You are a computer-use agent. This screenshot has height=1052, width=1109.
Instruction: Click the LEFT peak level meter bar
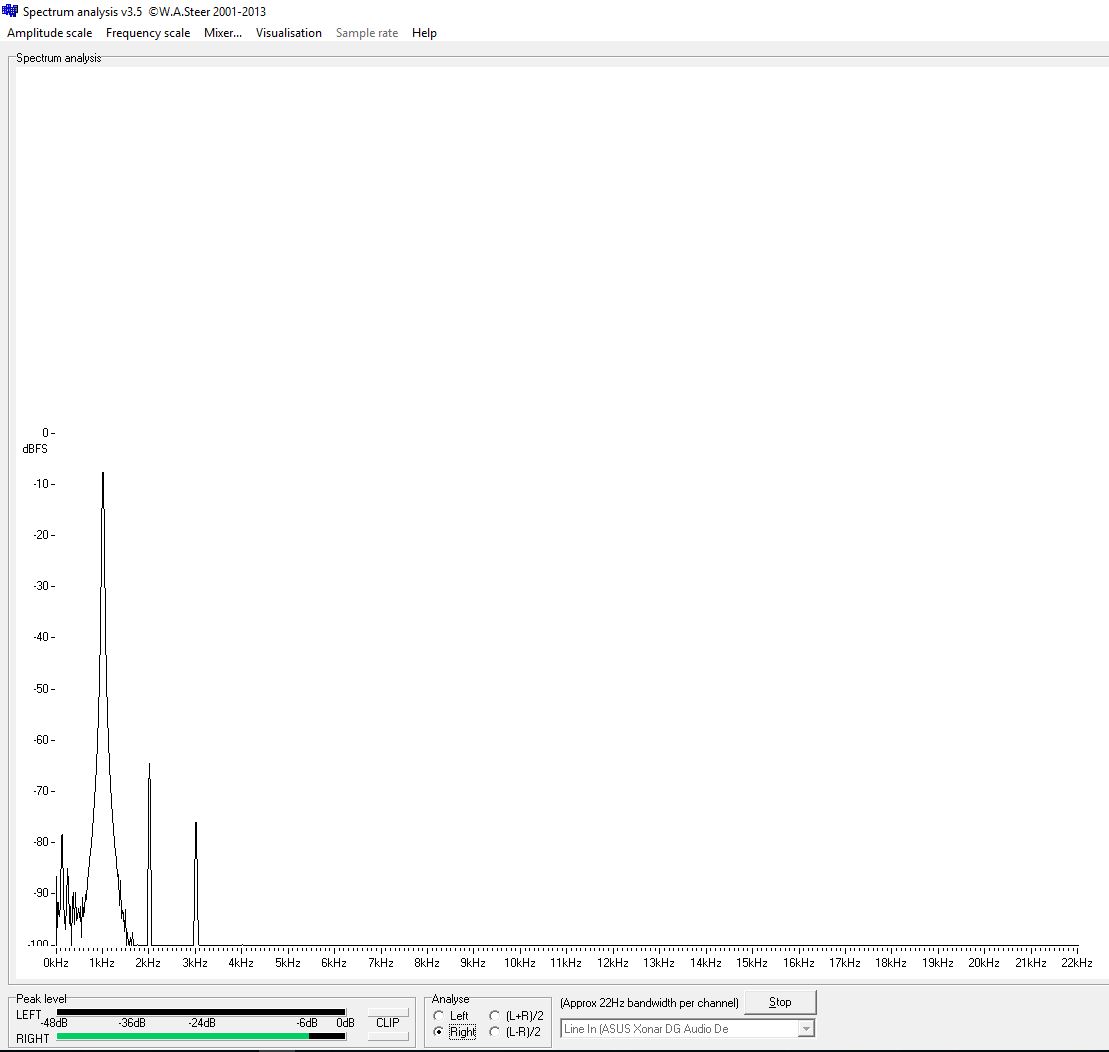[201, 1012]
